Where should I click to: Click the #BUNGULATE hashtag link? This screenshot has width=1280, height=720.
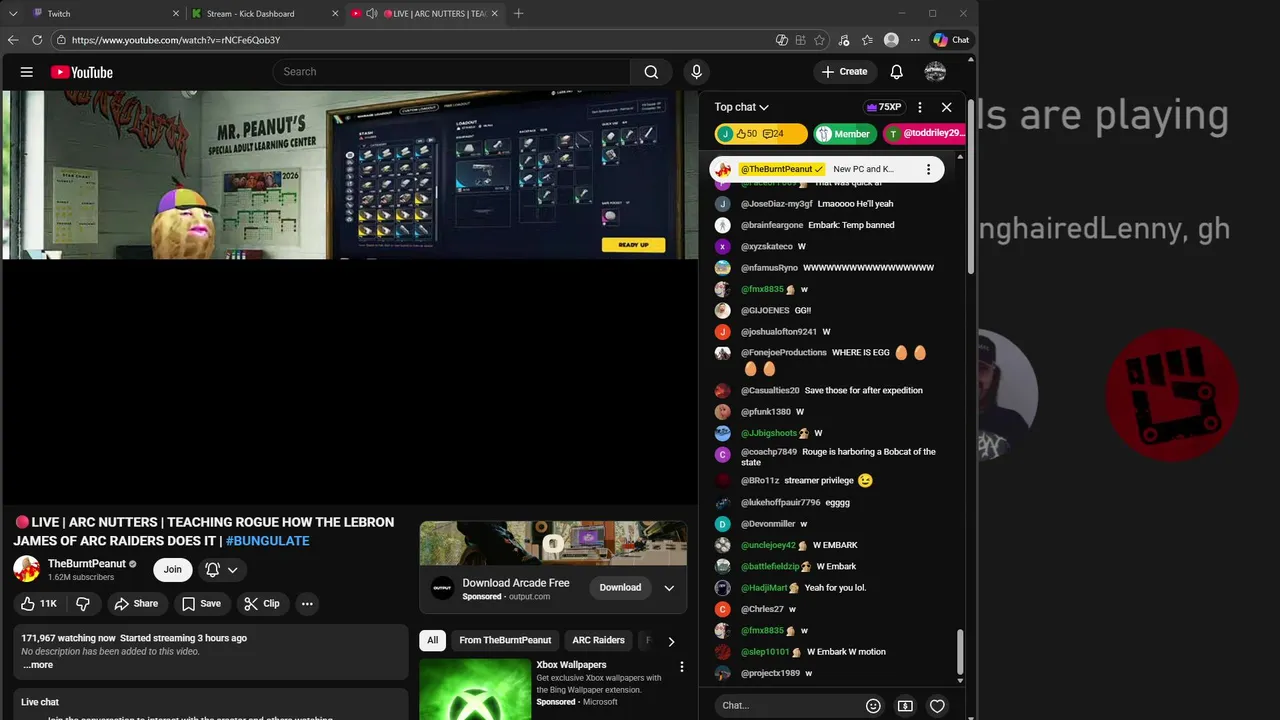point(267,541)
